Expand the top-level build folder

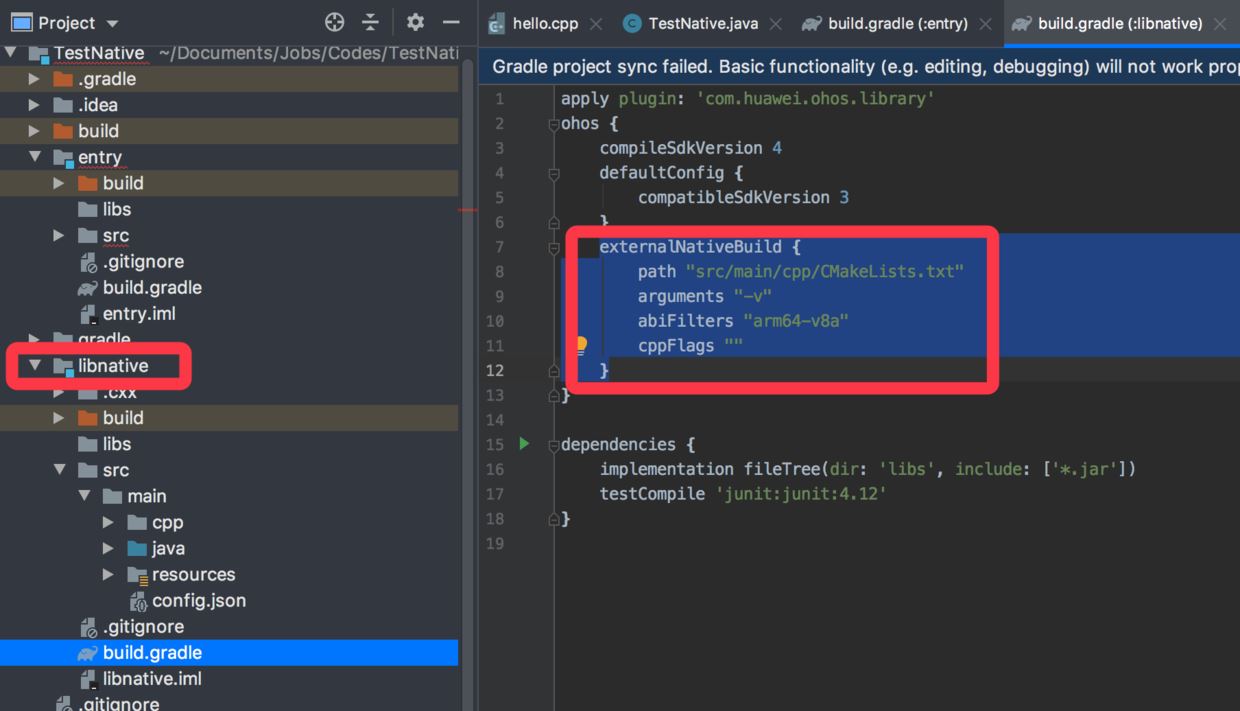[x=35, y=131]
